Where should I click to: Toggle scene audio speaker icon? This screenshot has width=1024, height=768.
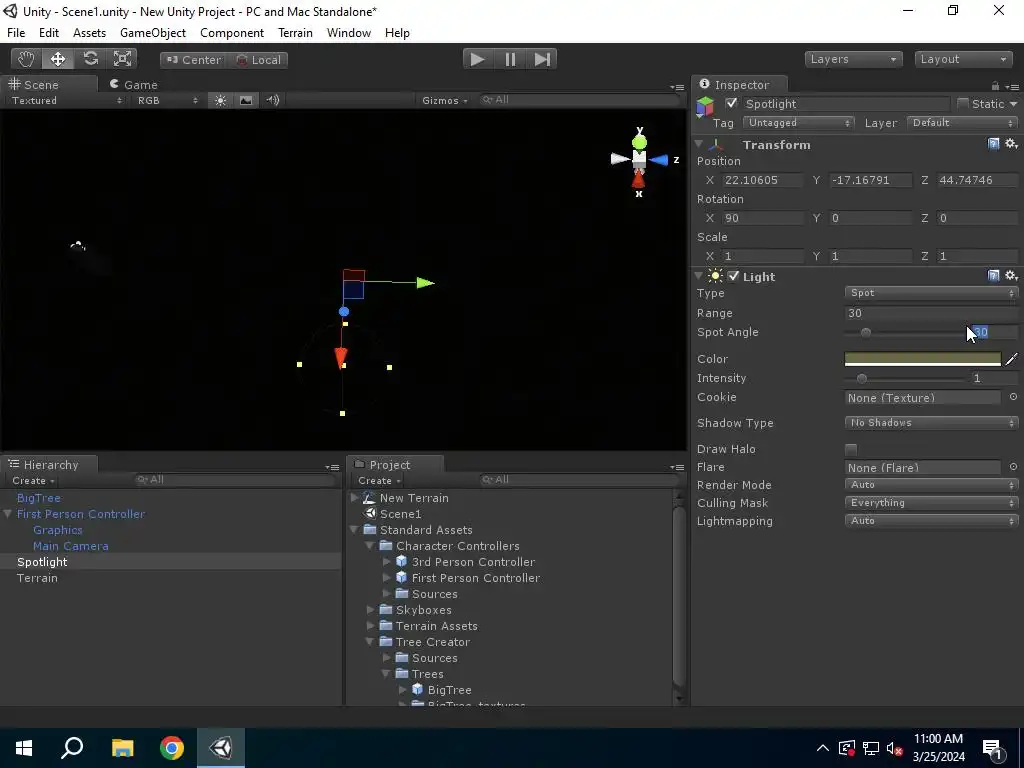(x=272, y=100)
